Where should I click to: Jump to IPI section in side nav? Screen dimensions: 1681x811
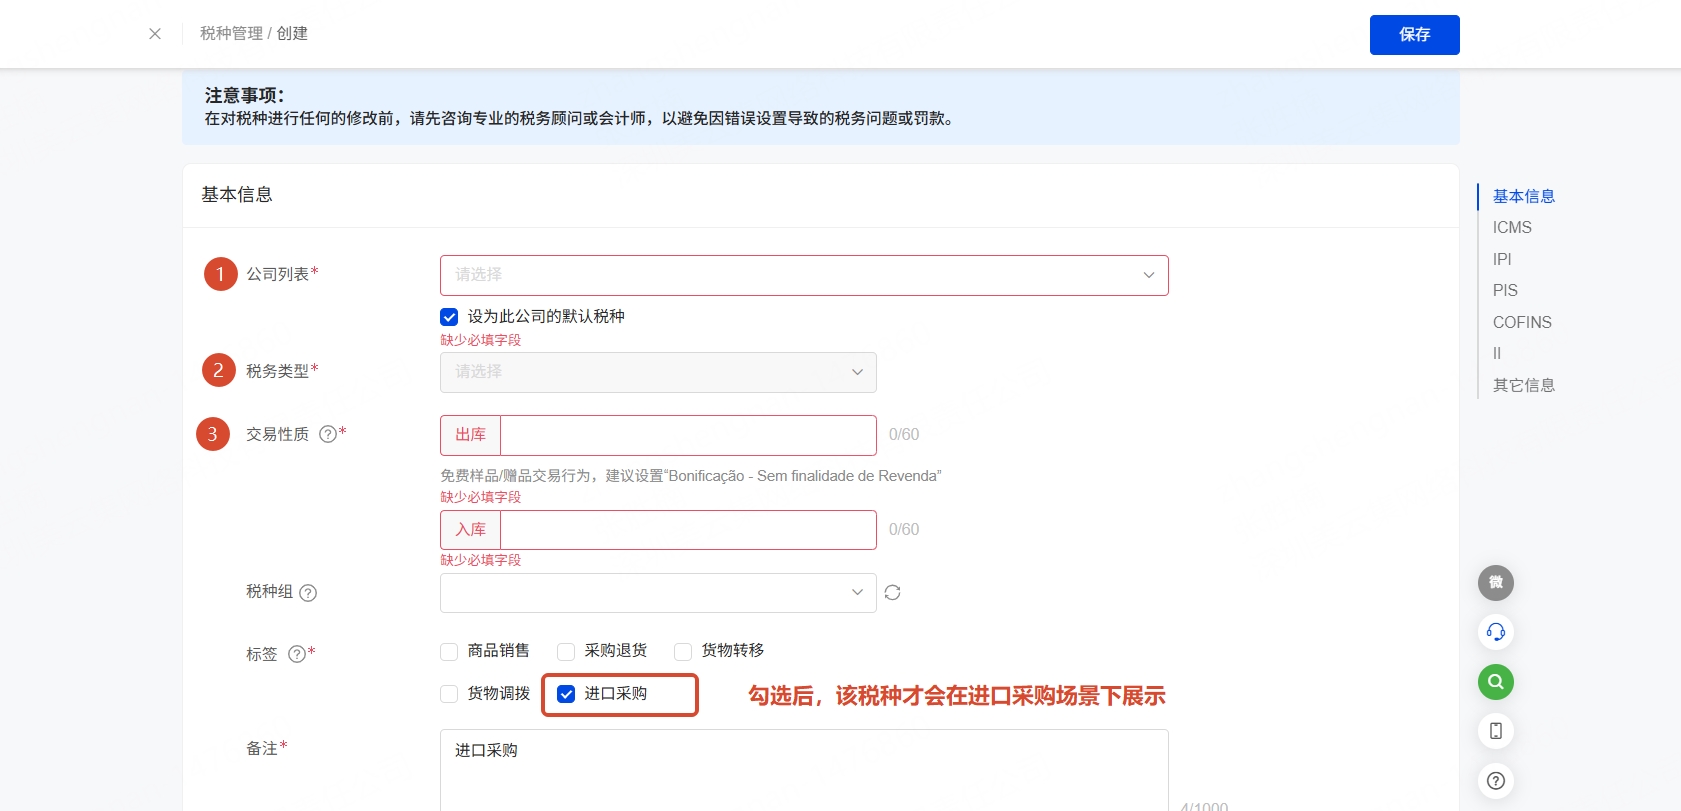[x=1502, y=259]
